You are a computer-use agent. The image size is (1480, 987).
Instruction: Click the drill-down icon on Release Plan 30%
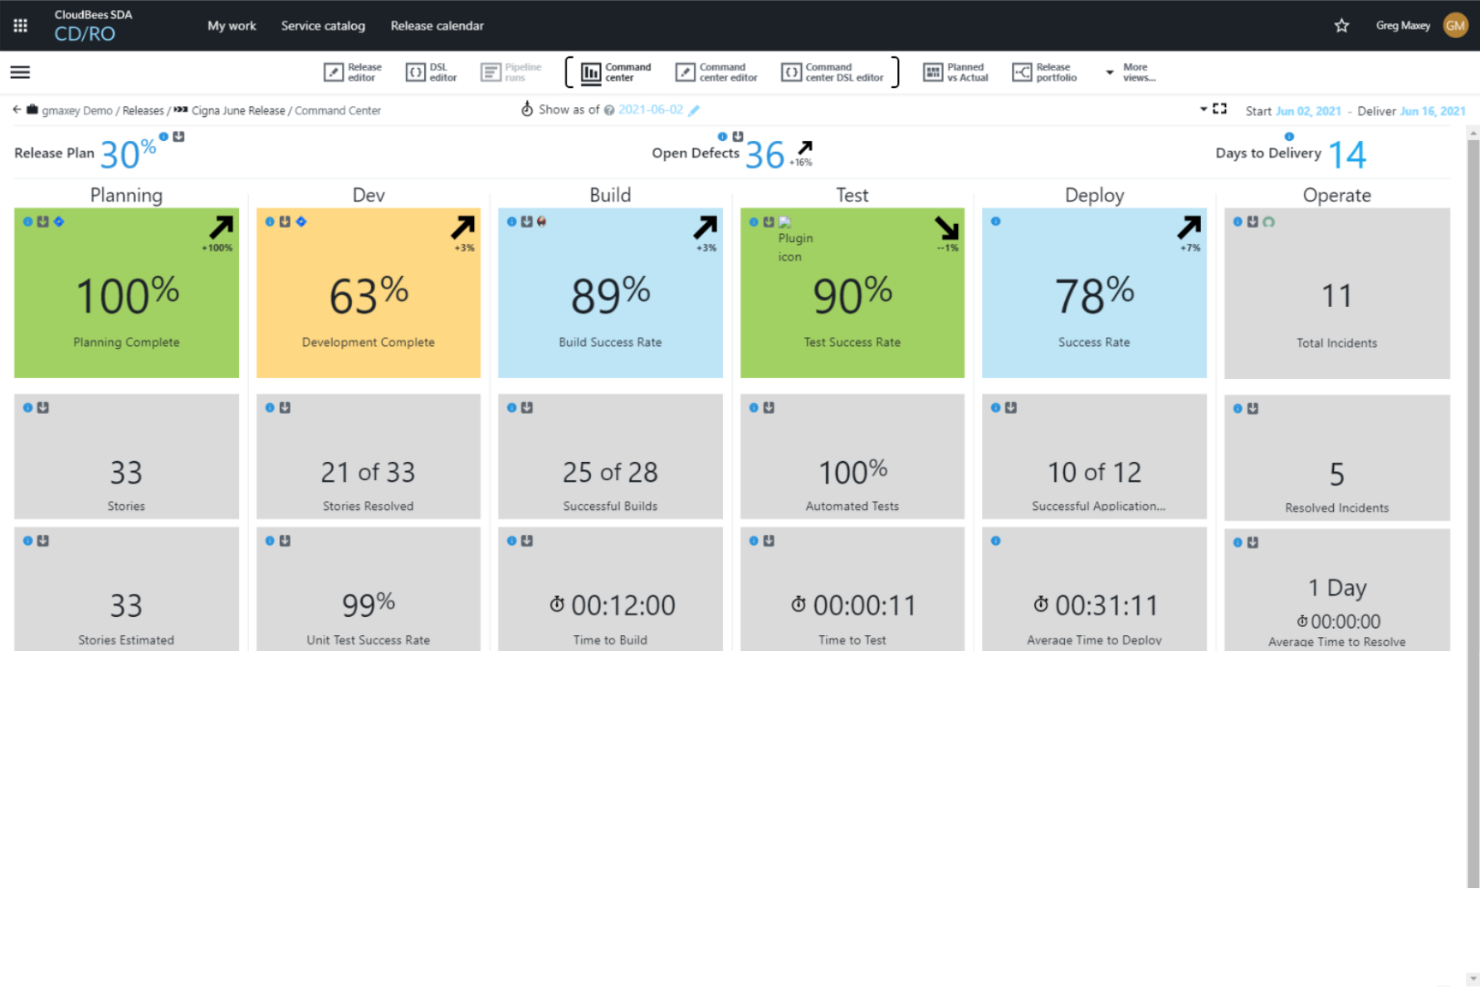coord(178,137)
